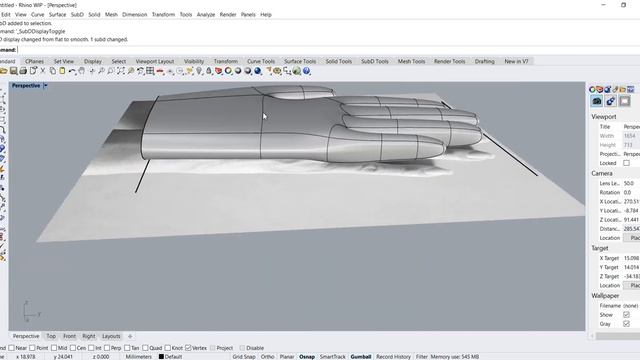The width and height of the screenshot is (640, 360).
Task: Toggle Planar mode in status bar
Action: point(287,357)
